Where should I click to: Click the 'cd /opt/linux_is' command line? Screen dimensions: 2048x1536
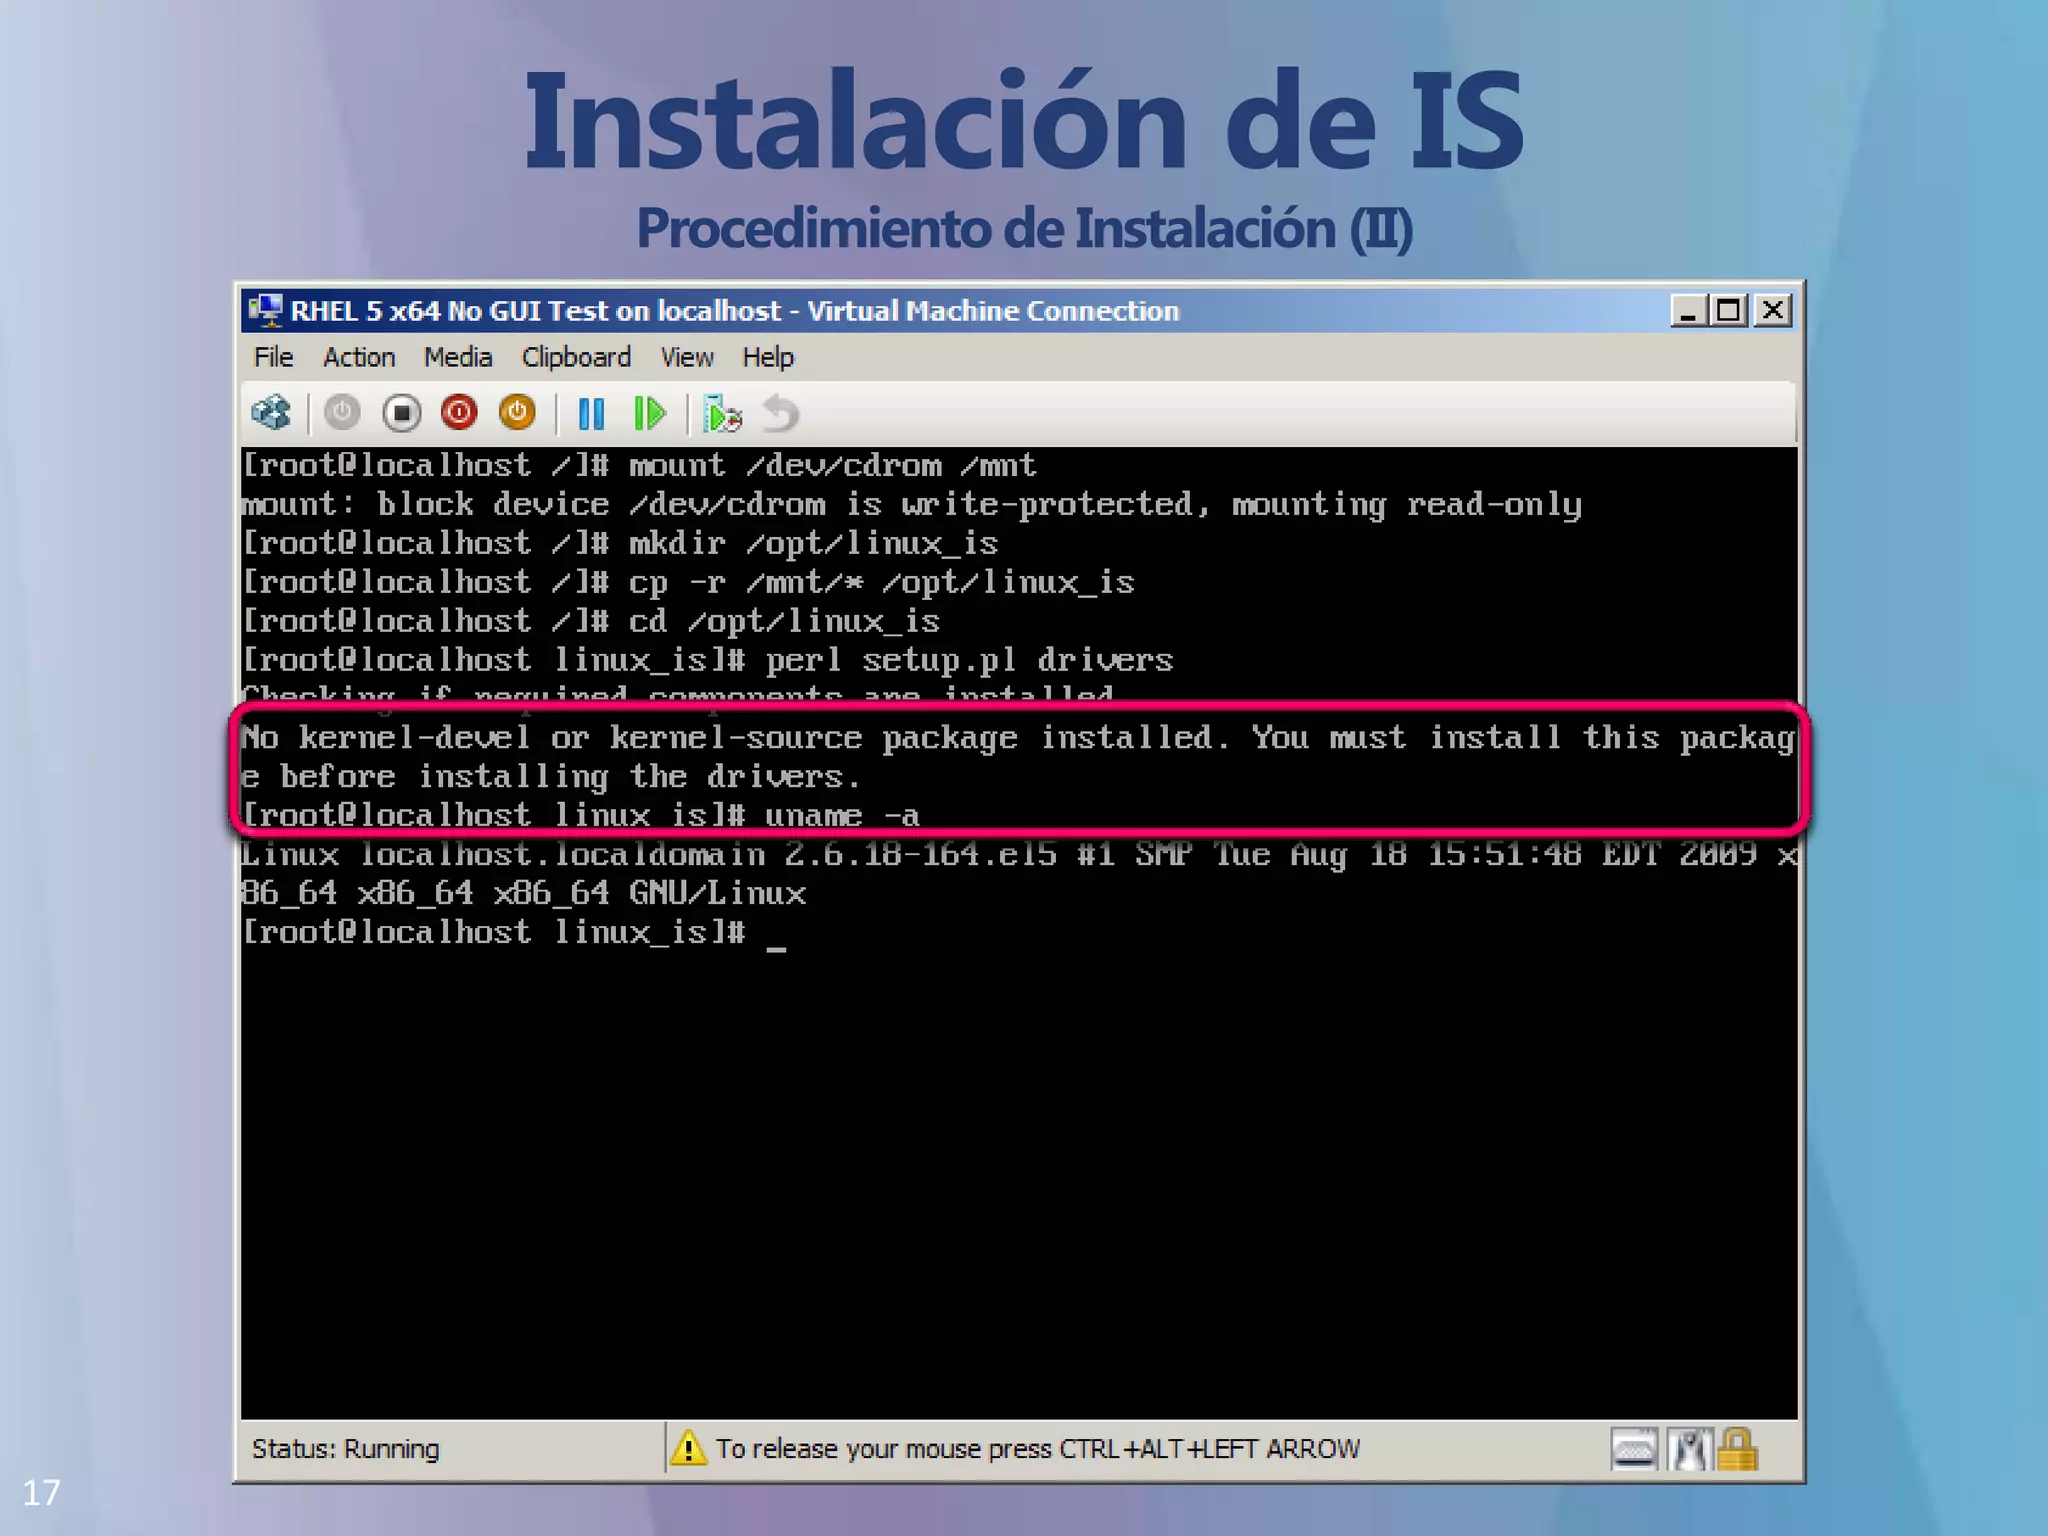click(591, 621)
